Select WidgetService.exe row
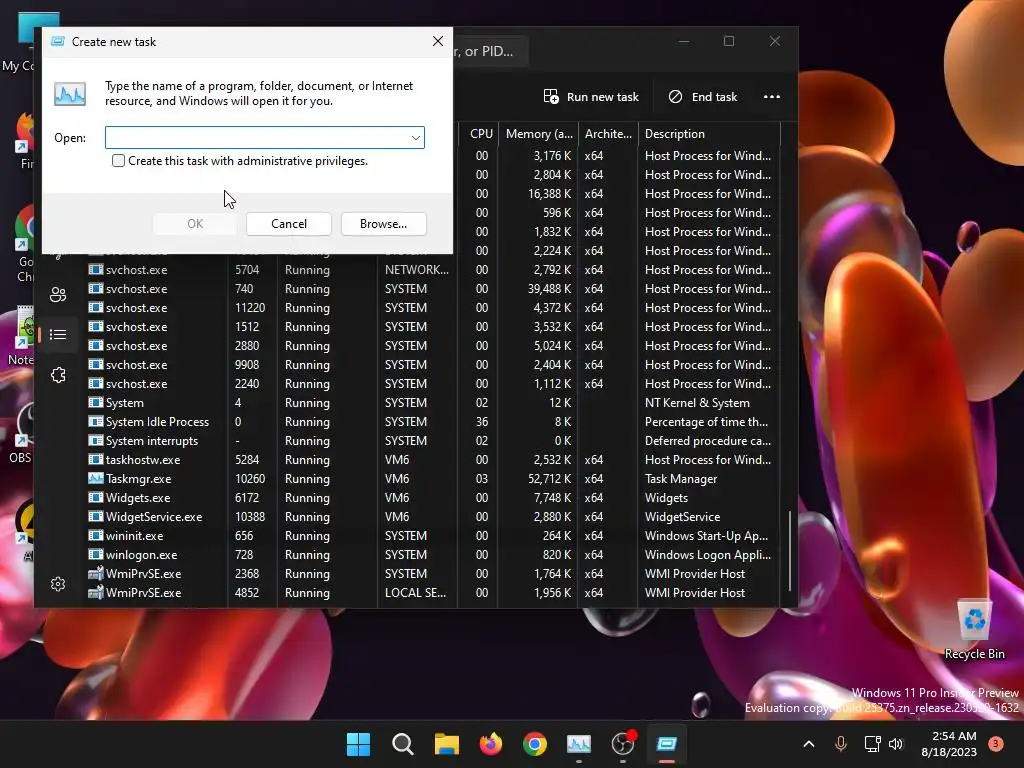Image resolution: width=1024 pixels, height=768 pixels. click(x=433, y=517)
